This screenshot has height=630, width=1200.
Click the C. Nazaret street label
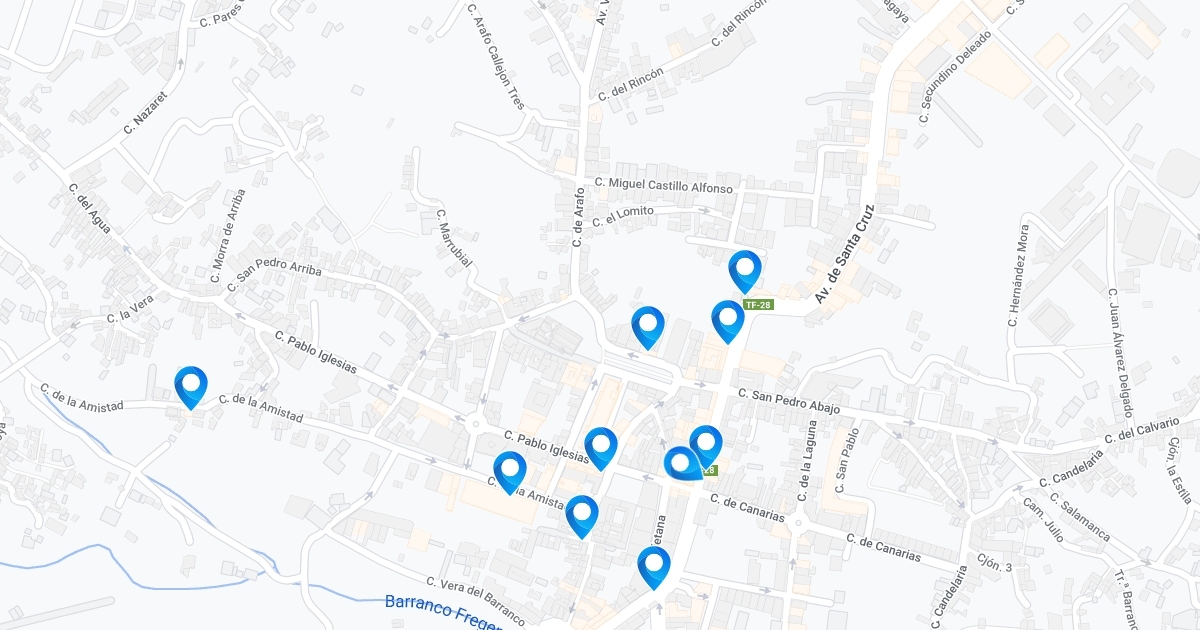[x=145, y=112]
